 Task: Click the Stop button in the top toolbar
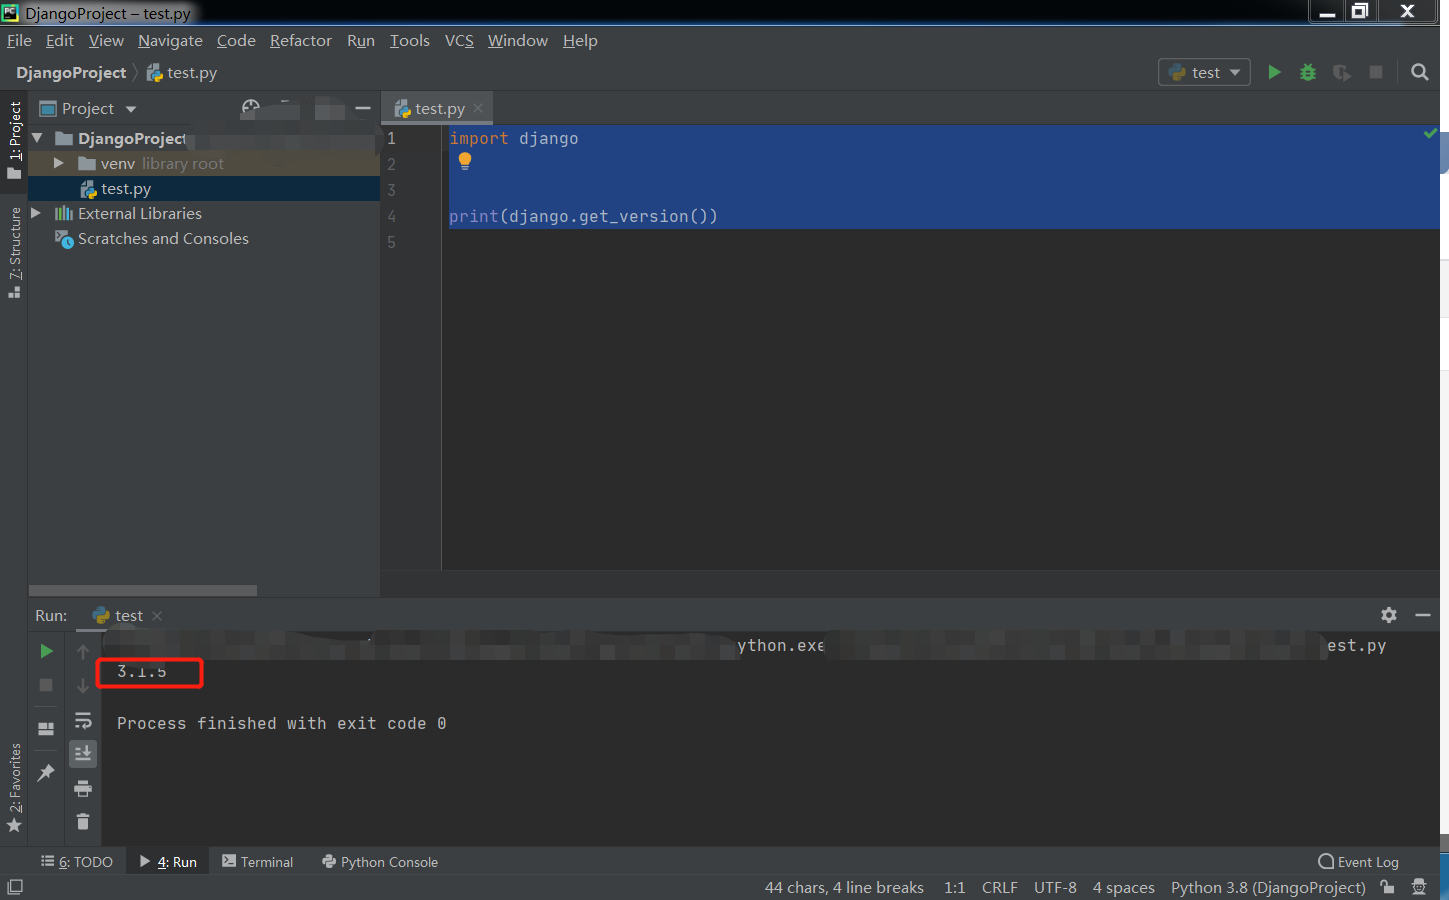1376,72
